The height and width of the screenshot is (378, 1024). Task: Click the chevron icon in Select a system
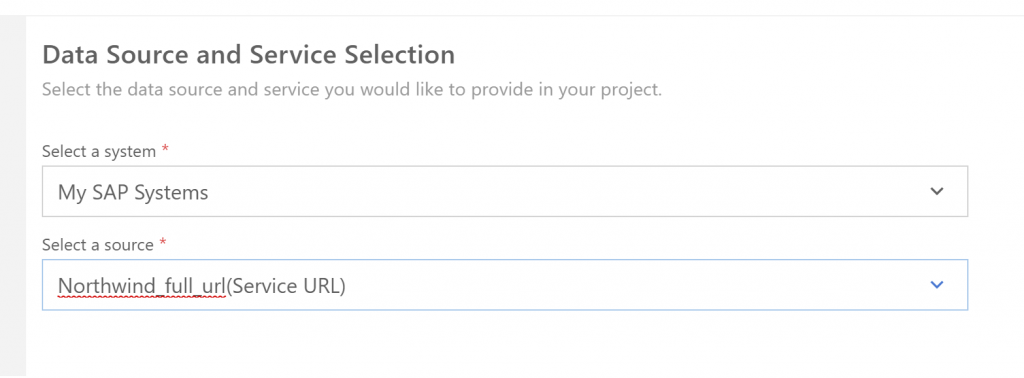point(936,192)
